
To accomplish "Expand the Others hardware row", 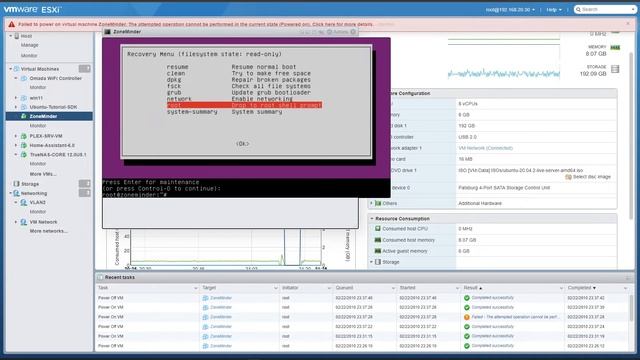I will point(371,203).
